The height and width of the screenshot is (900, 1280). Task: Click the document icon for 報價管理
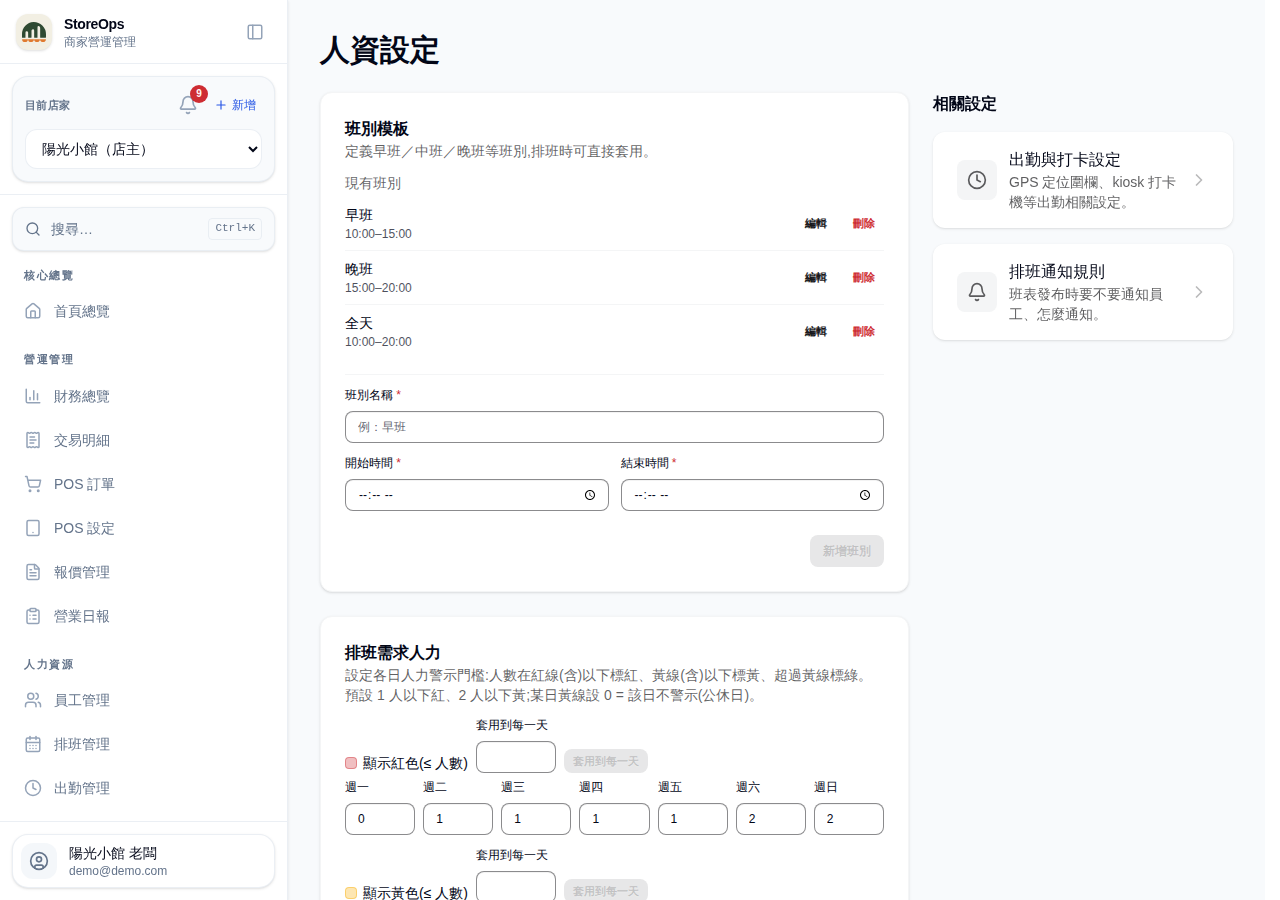pyautogui.click(x=33, y=572)
